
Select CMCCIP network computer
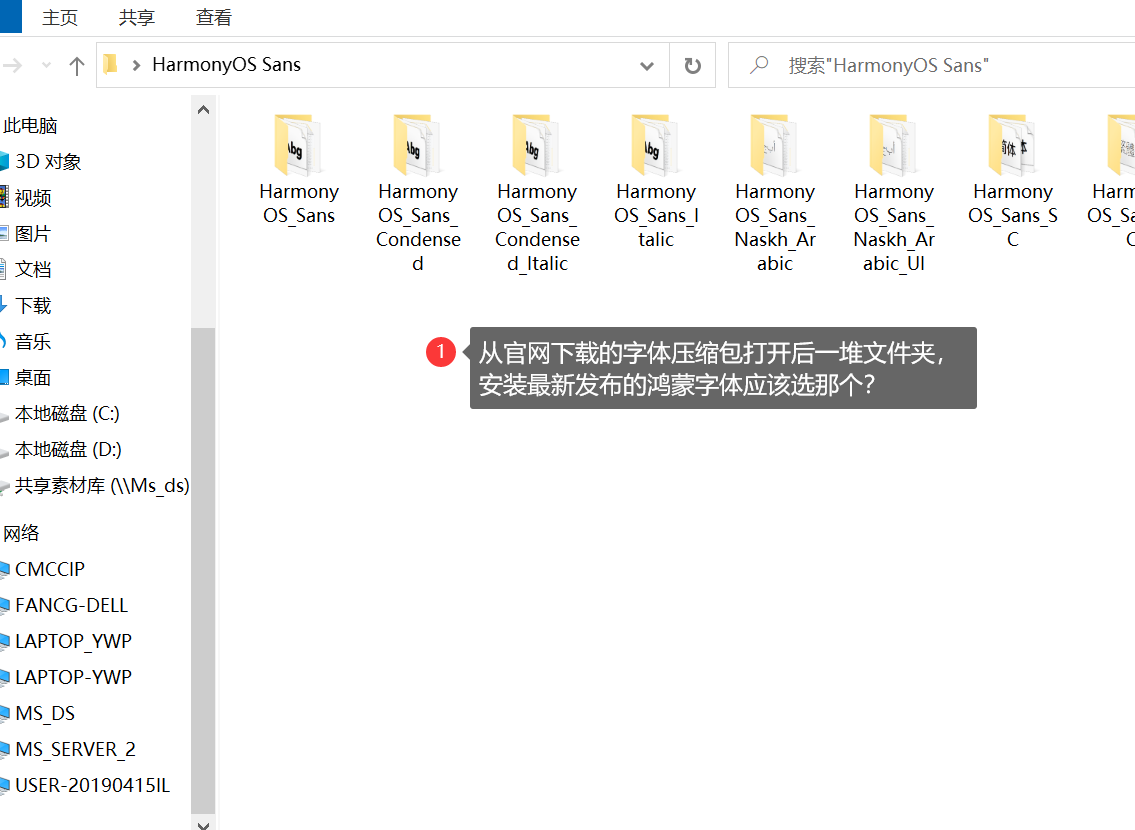[49, 569]
